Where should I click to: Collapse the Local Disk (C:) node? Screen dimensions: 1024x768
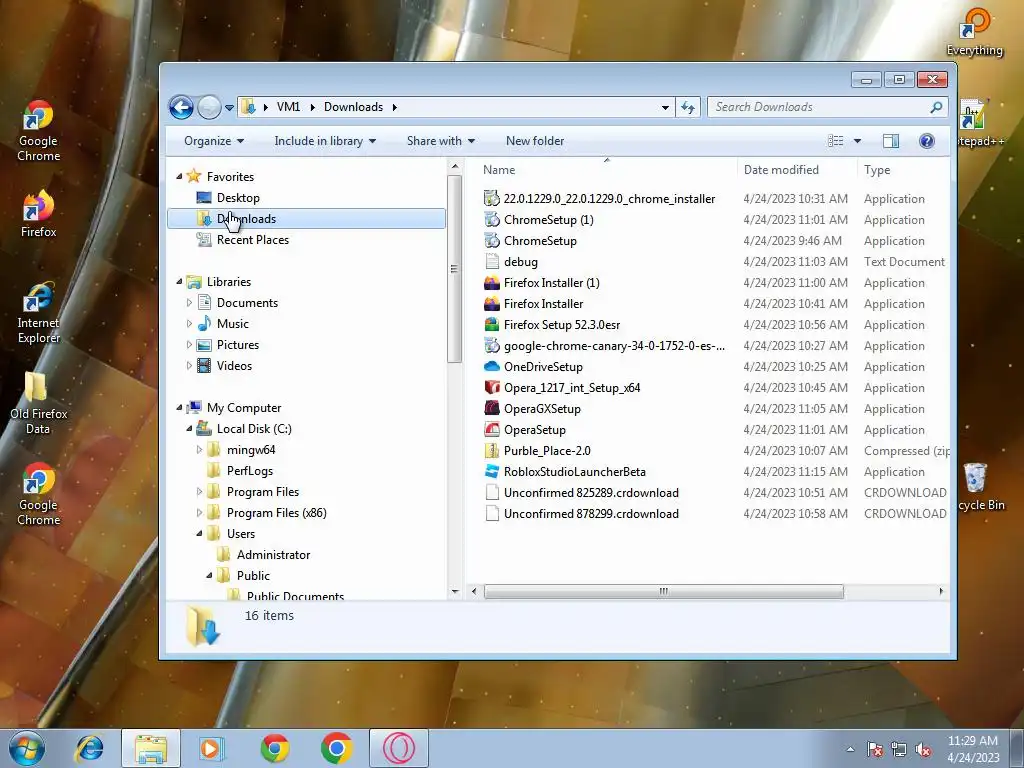[189, 429]
